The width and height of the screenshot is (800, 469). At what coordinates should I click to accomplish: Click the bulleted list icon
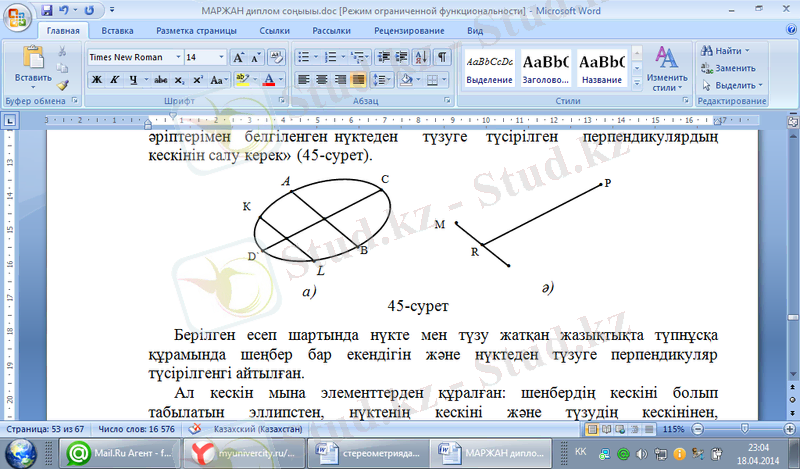click(x=304, y=57)
